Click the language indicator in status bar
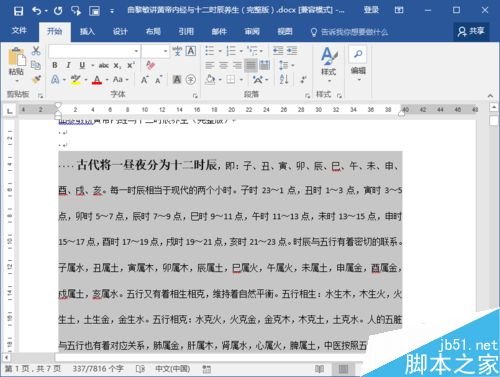The image size is (500, 377). (x=173, y=369)
